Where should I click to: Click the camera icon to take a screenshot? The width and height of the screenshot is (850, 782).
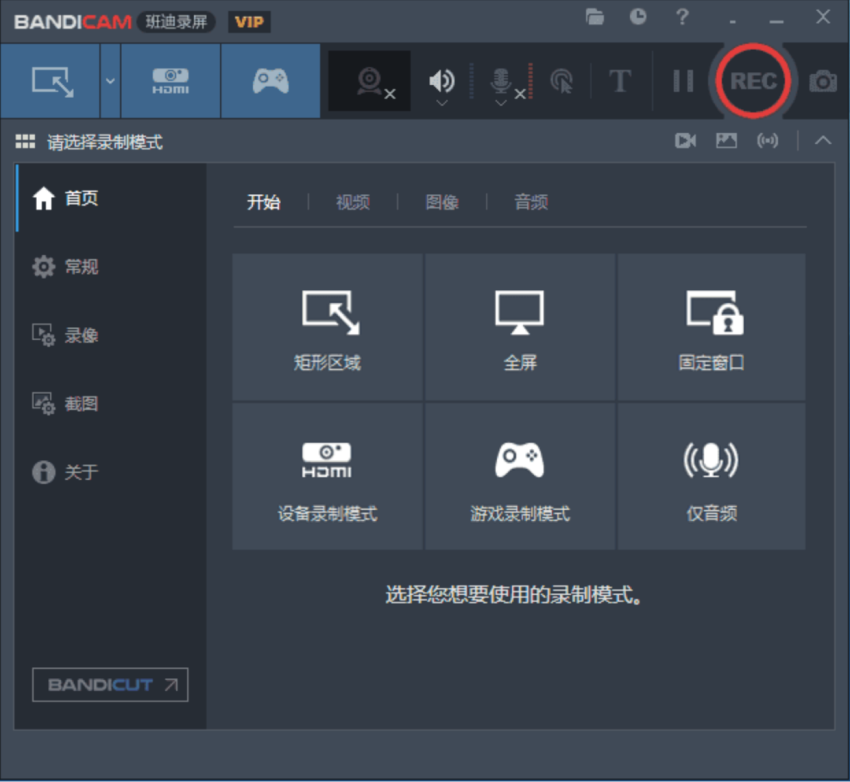[x=822, y=82]
